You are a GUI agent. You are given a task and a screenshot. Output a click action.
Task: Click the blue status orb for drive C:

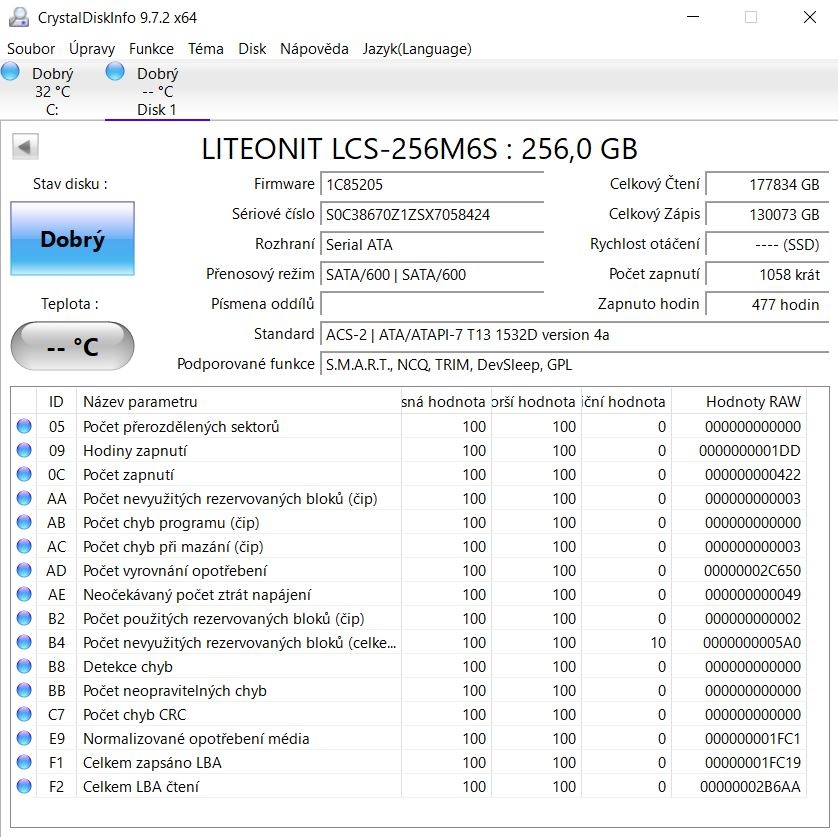click(x=11, y=71)
